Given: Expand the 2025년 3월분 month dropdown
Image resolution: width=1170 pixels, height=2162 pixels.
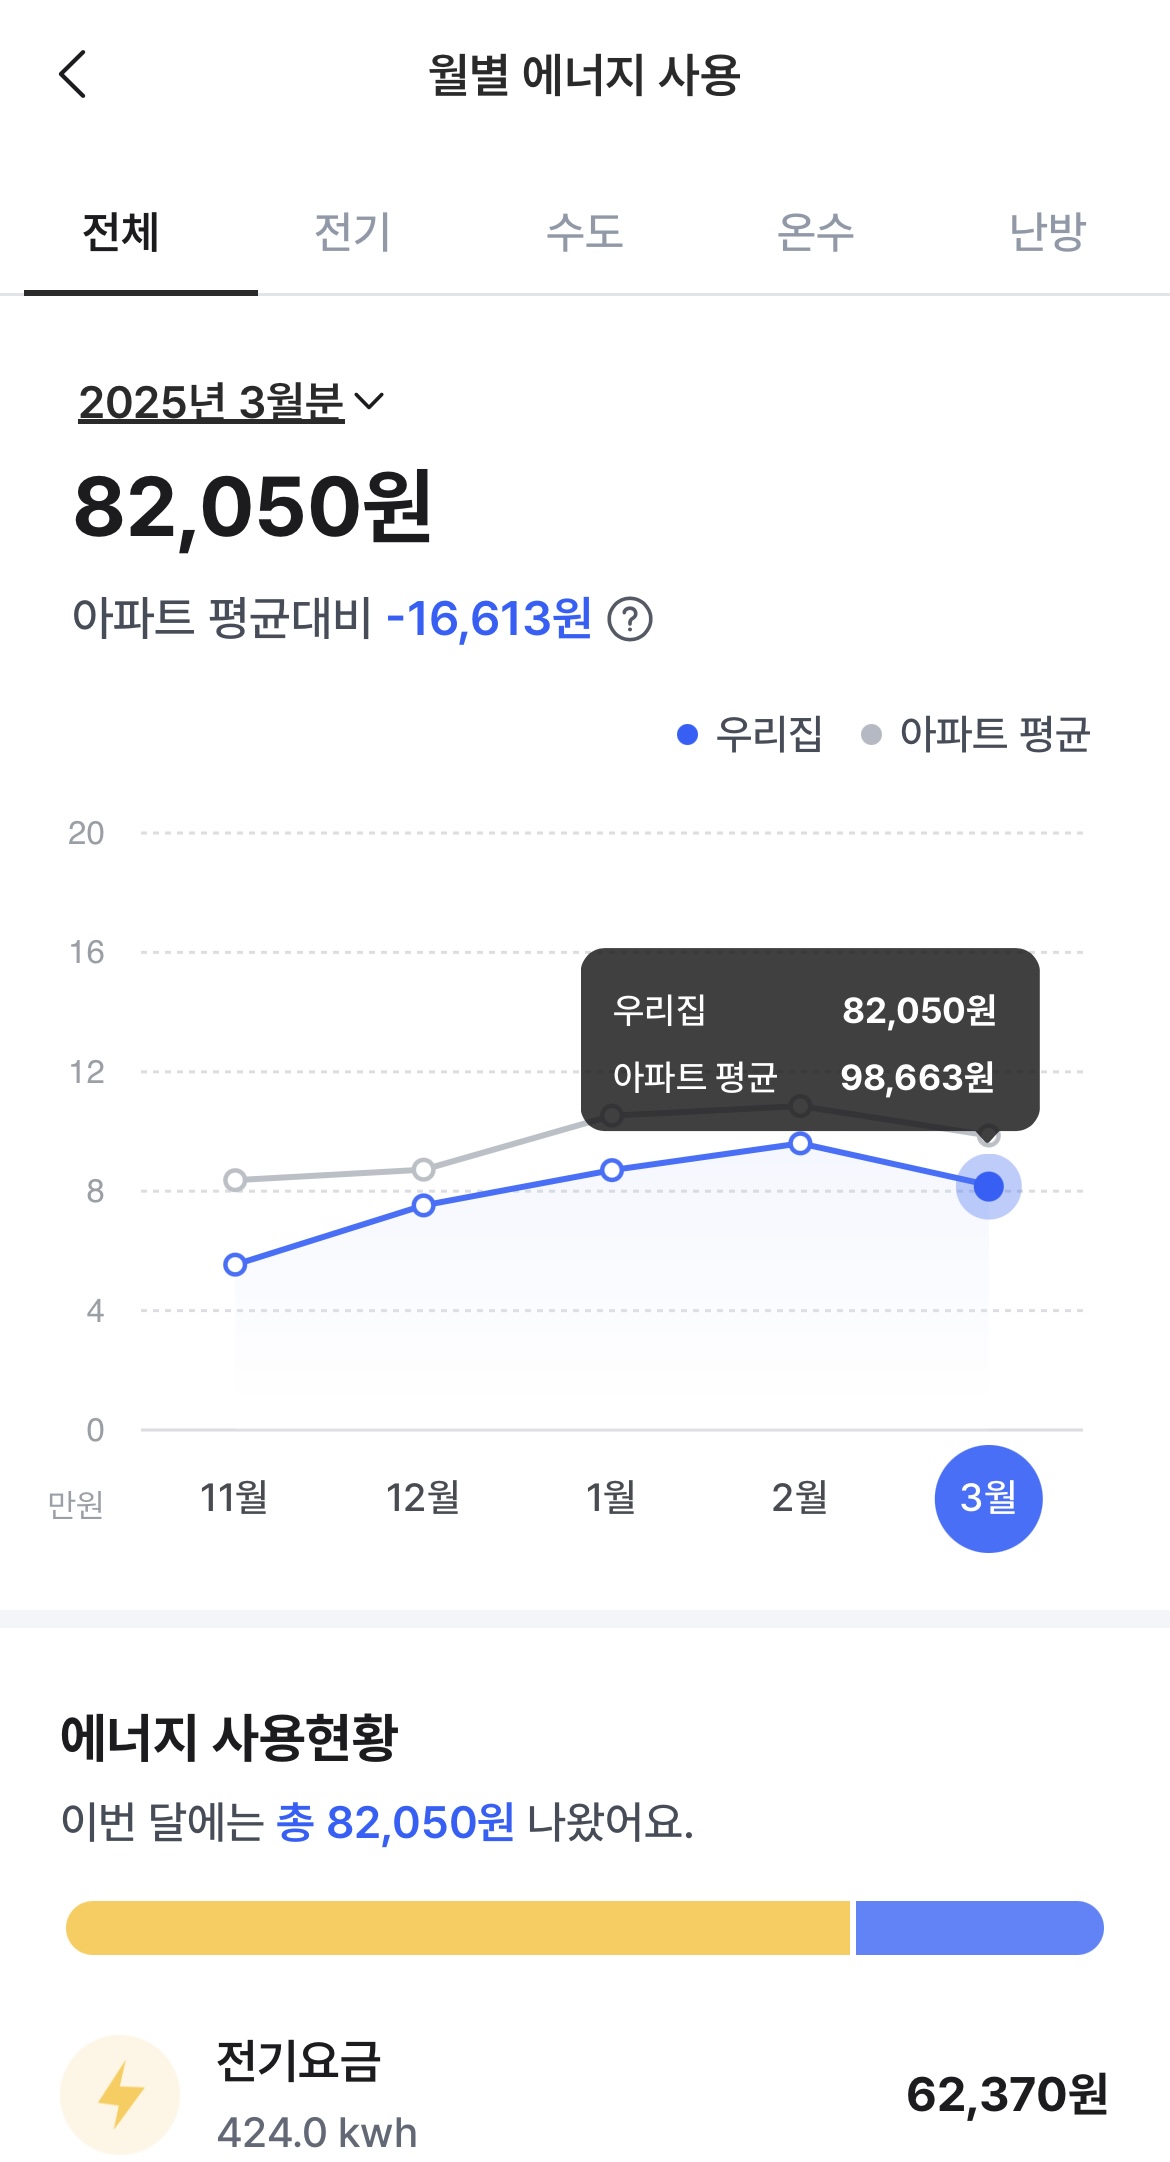Looking at the screenshot, I should (x=212, y=402).
